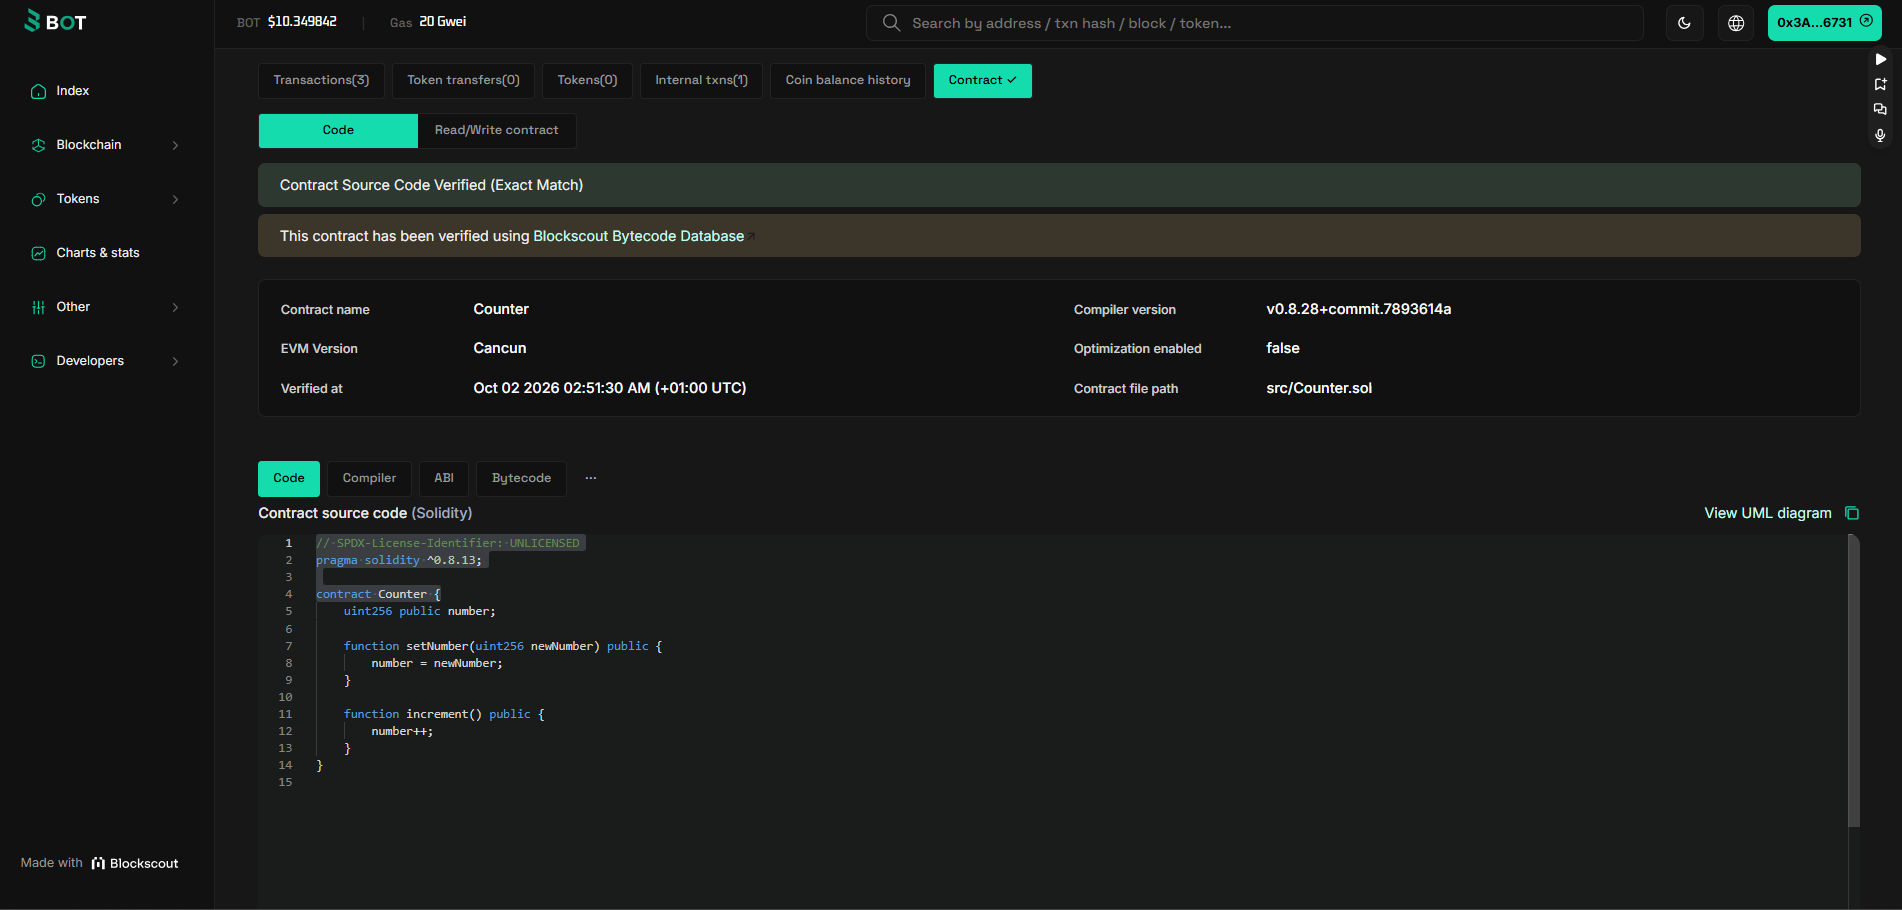Viewport: 1902px width, 910px height.
Task: Click Made with Blockscout link
Action: (99, 863)
